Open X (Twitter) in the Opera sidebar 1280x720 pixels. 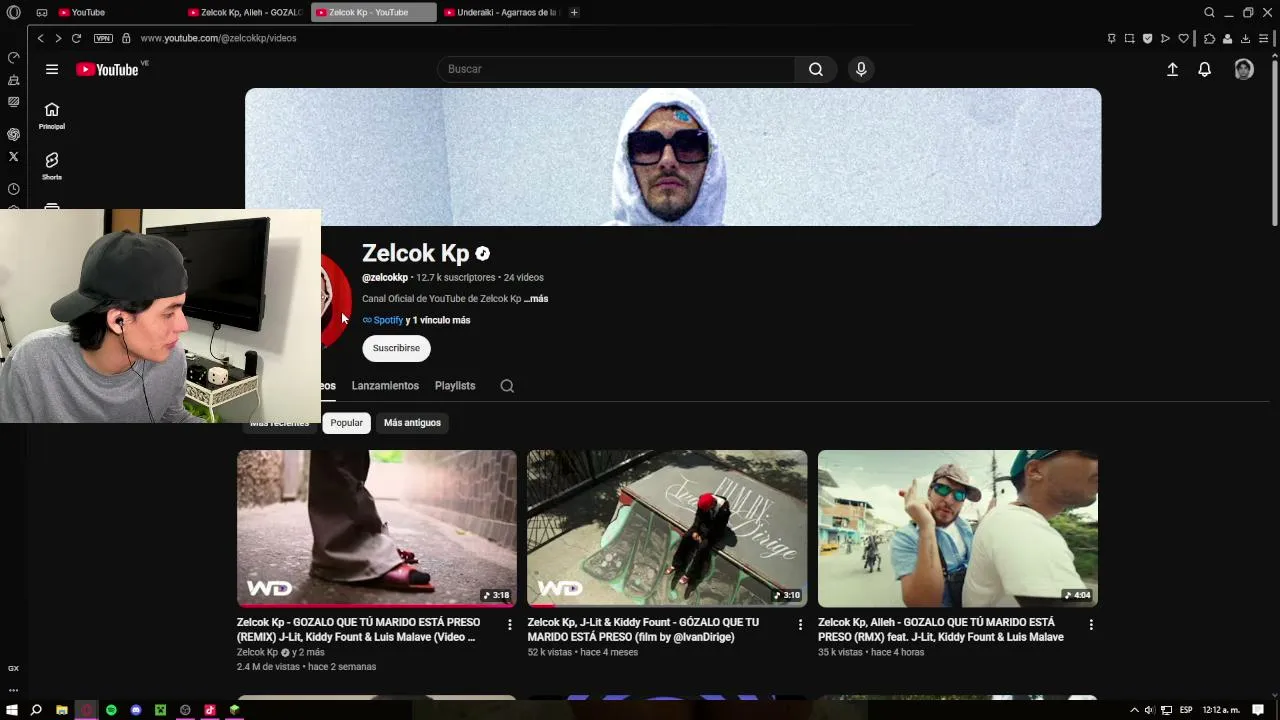(13, 156)
